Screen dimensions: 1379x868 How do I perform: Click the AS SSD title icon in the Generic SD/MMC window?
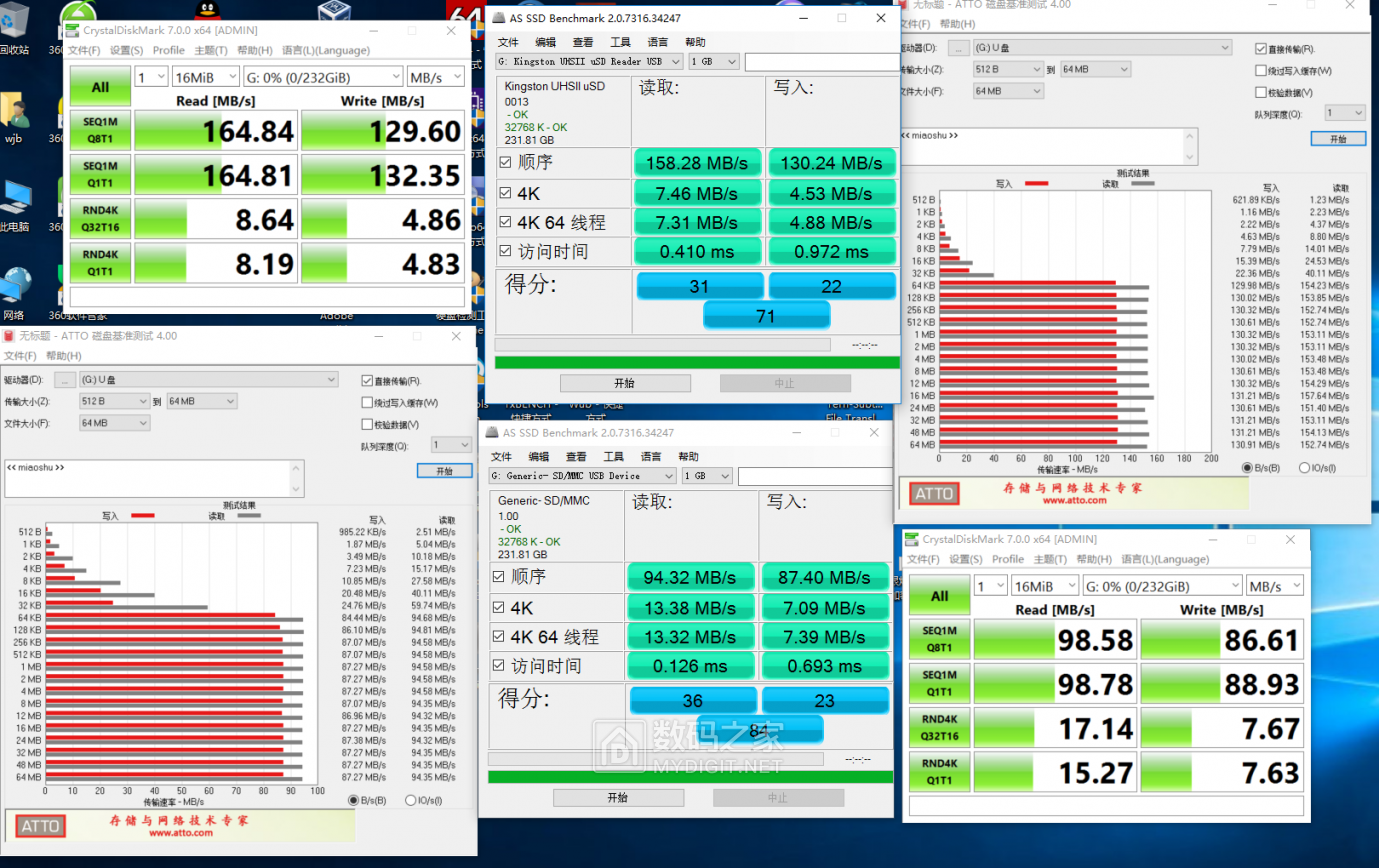pos(492,433)
